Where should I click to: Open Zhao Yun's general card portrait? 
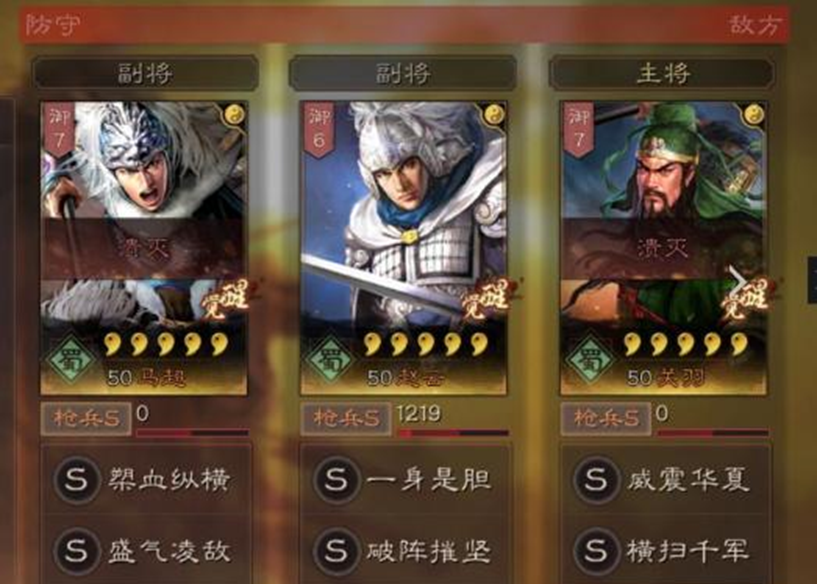pyautogui.click(x=403, y=248)
